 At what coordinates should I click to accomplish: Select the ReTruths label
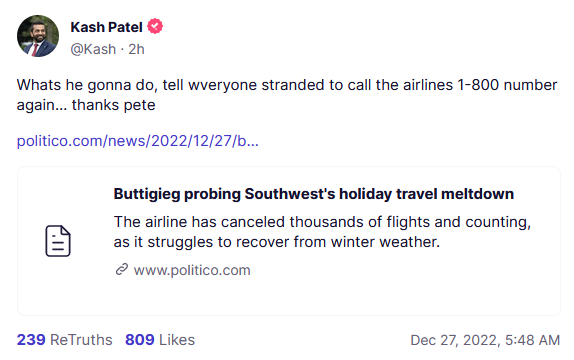81,340
